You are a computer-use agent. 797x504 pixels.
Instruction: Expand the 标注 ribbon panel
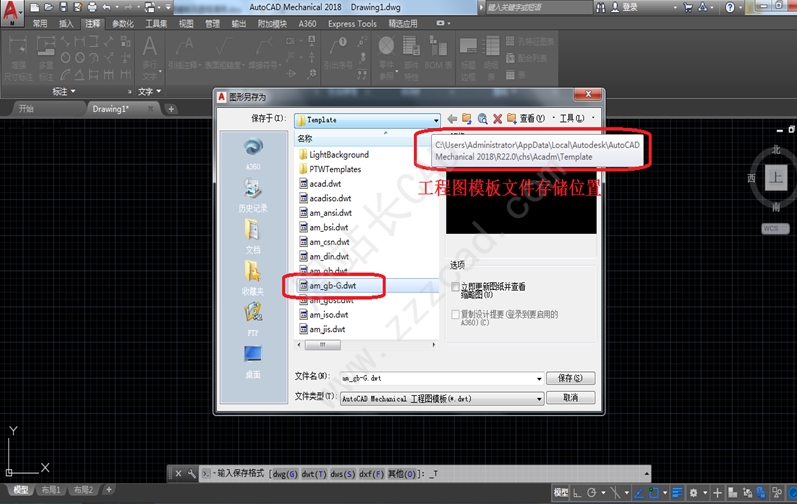(x=64, y=91)
